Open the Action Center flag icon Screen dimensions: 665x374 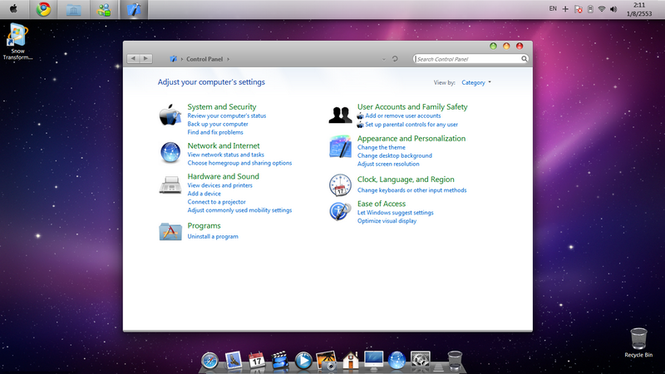(578, 9)
